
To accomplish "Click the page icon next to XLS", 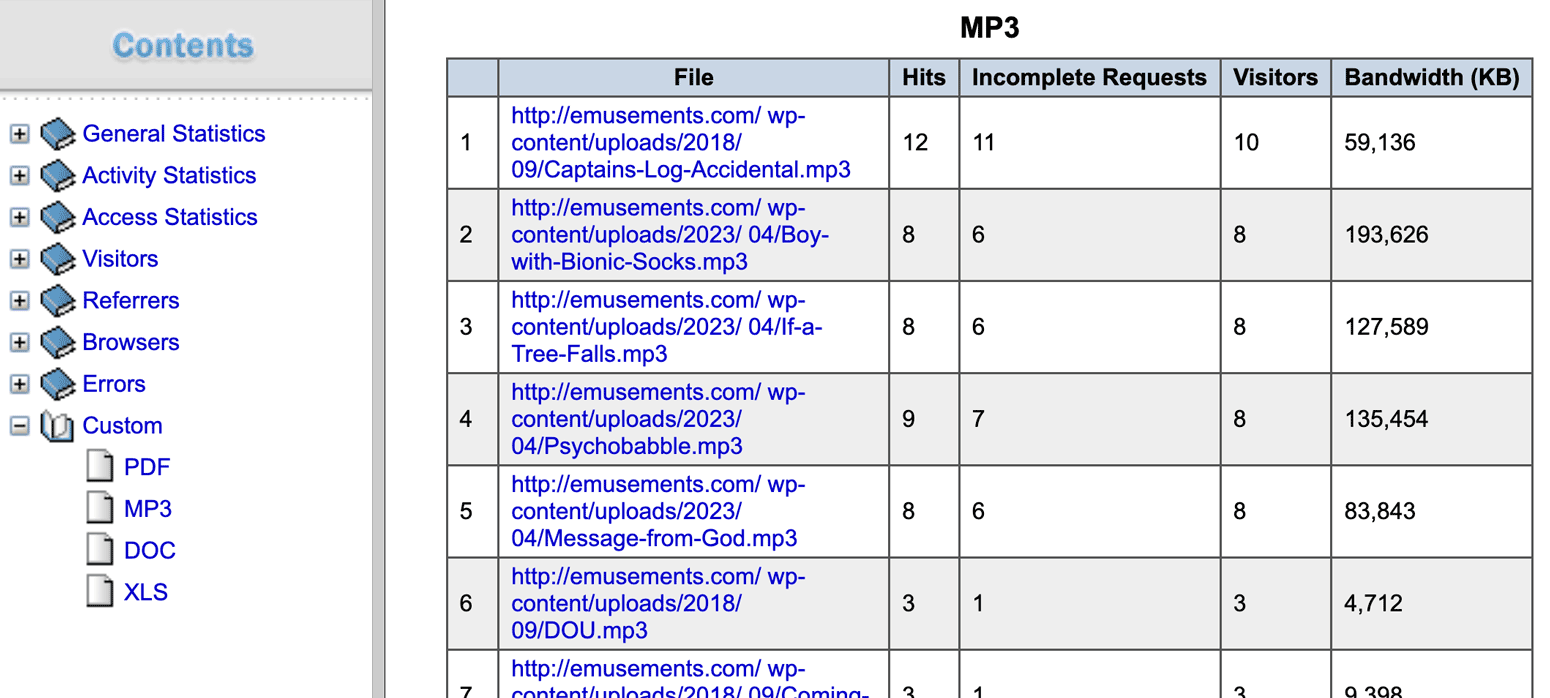I will (x=100, y=592).
